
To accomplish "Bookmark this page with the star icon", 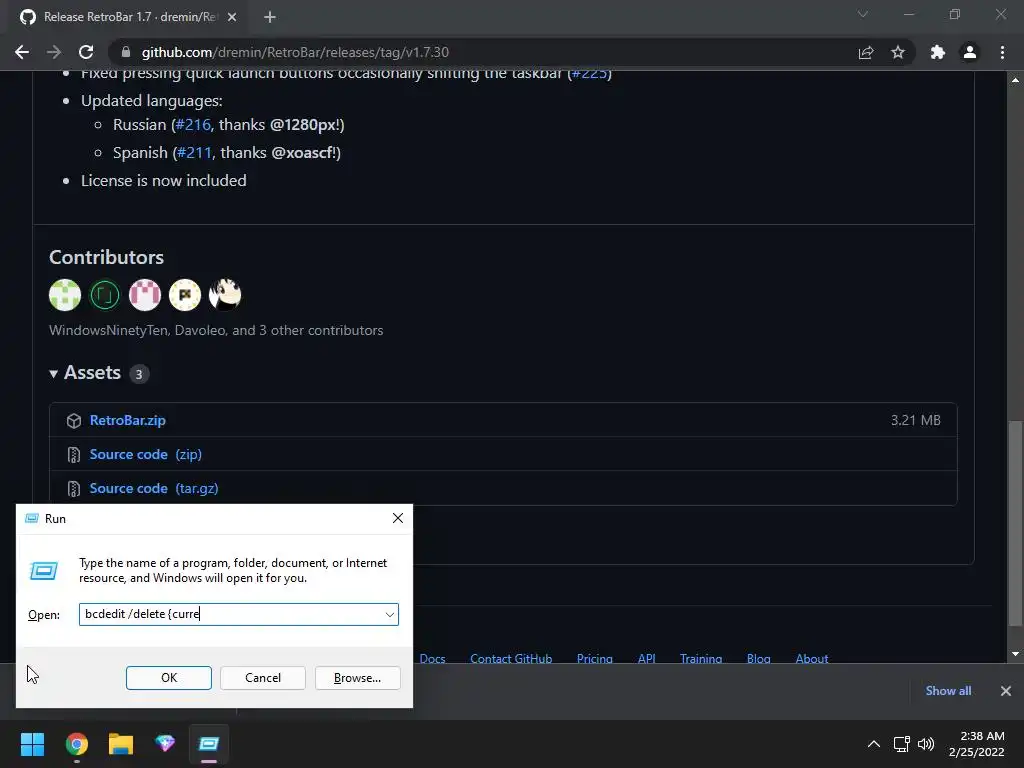I will 898,52.
